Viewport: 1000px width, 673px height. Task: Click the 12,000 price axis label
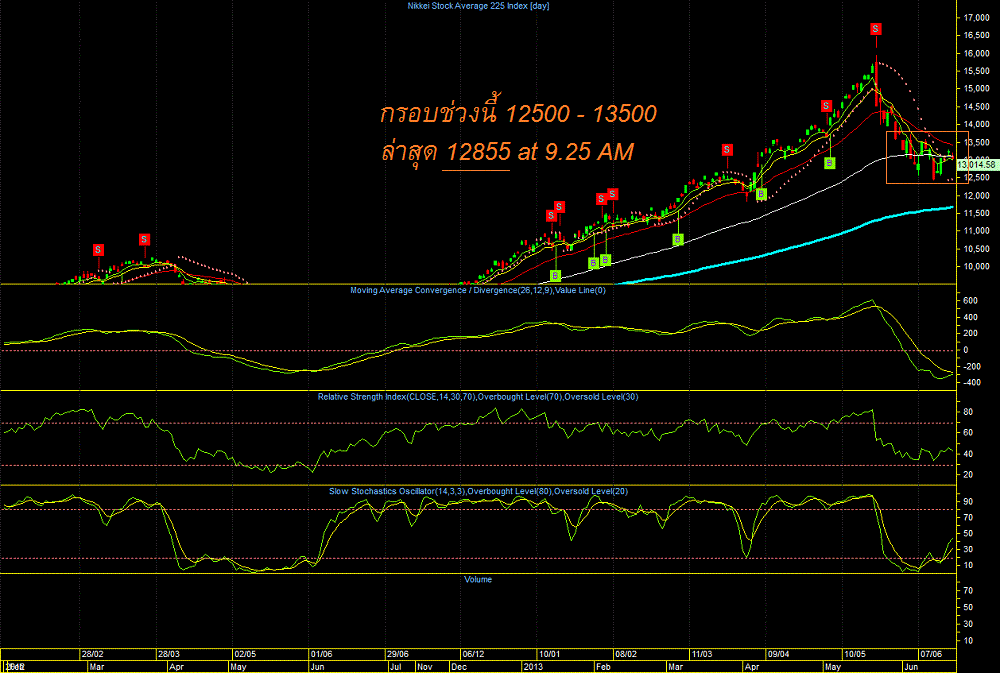pyautogui.click(x=976, y=195)
